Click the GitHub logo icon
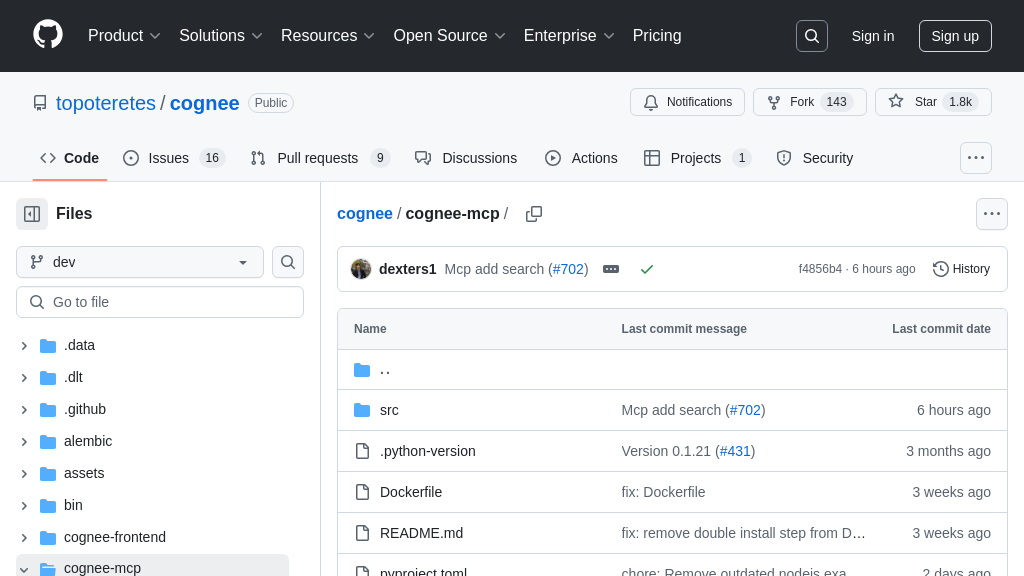The width and height of the screenshot is (1024, 576). 48,35
